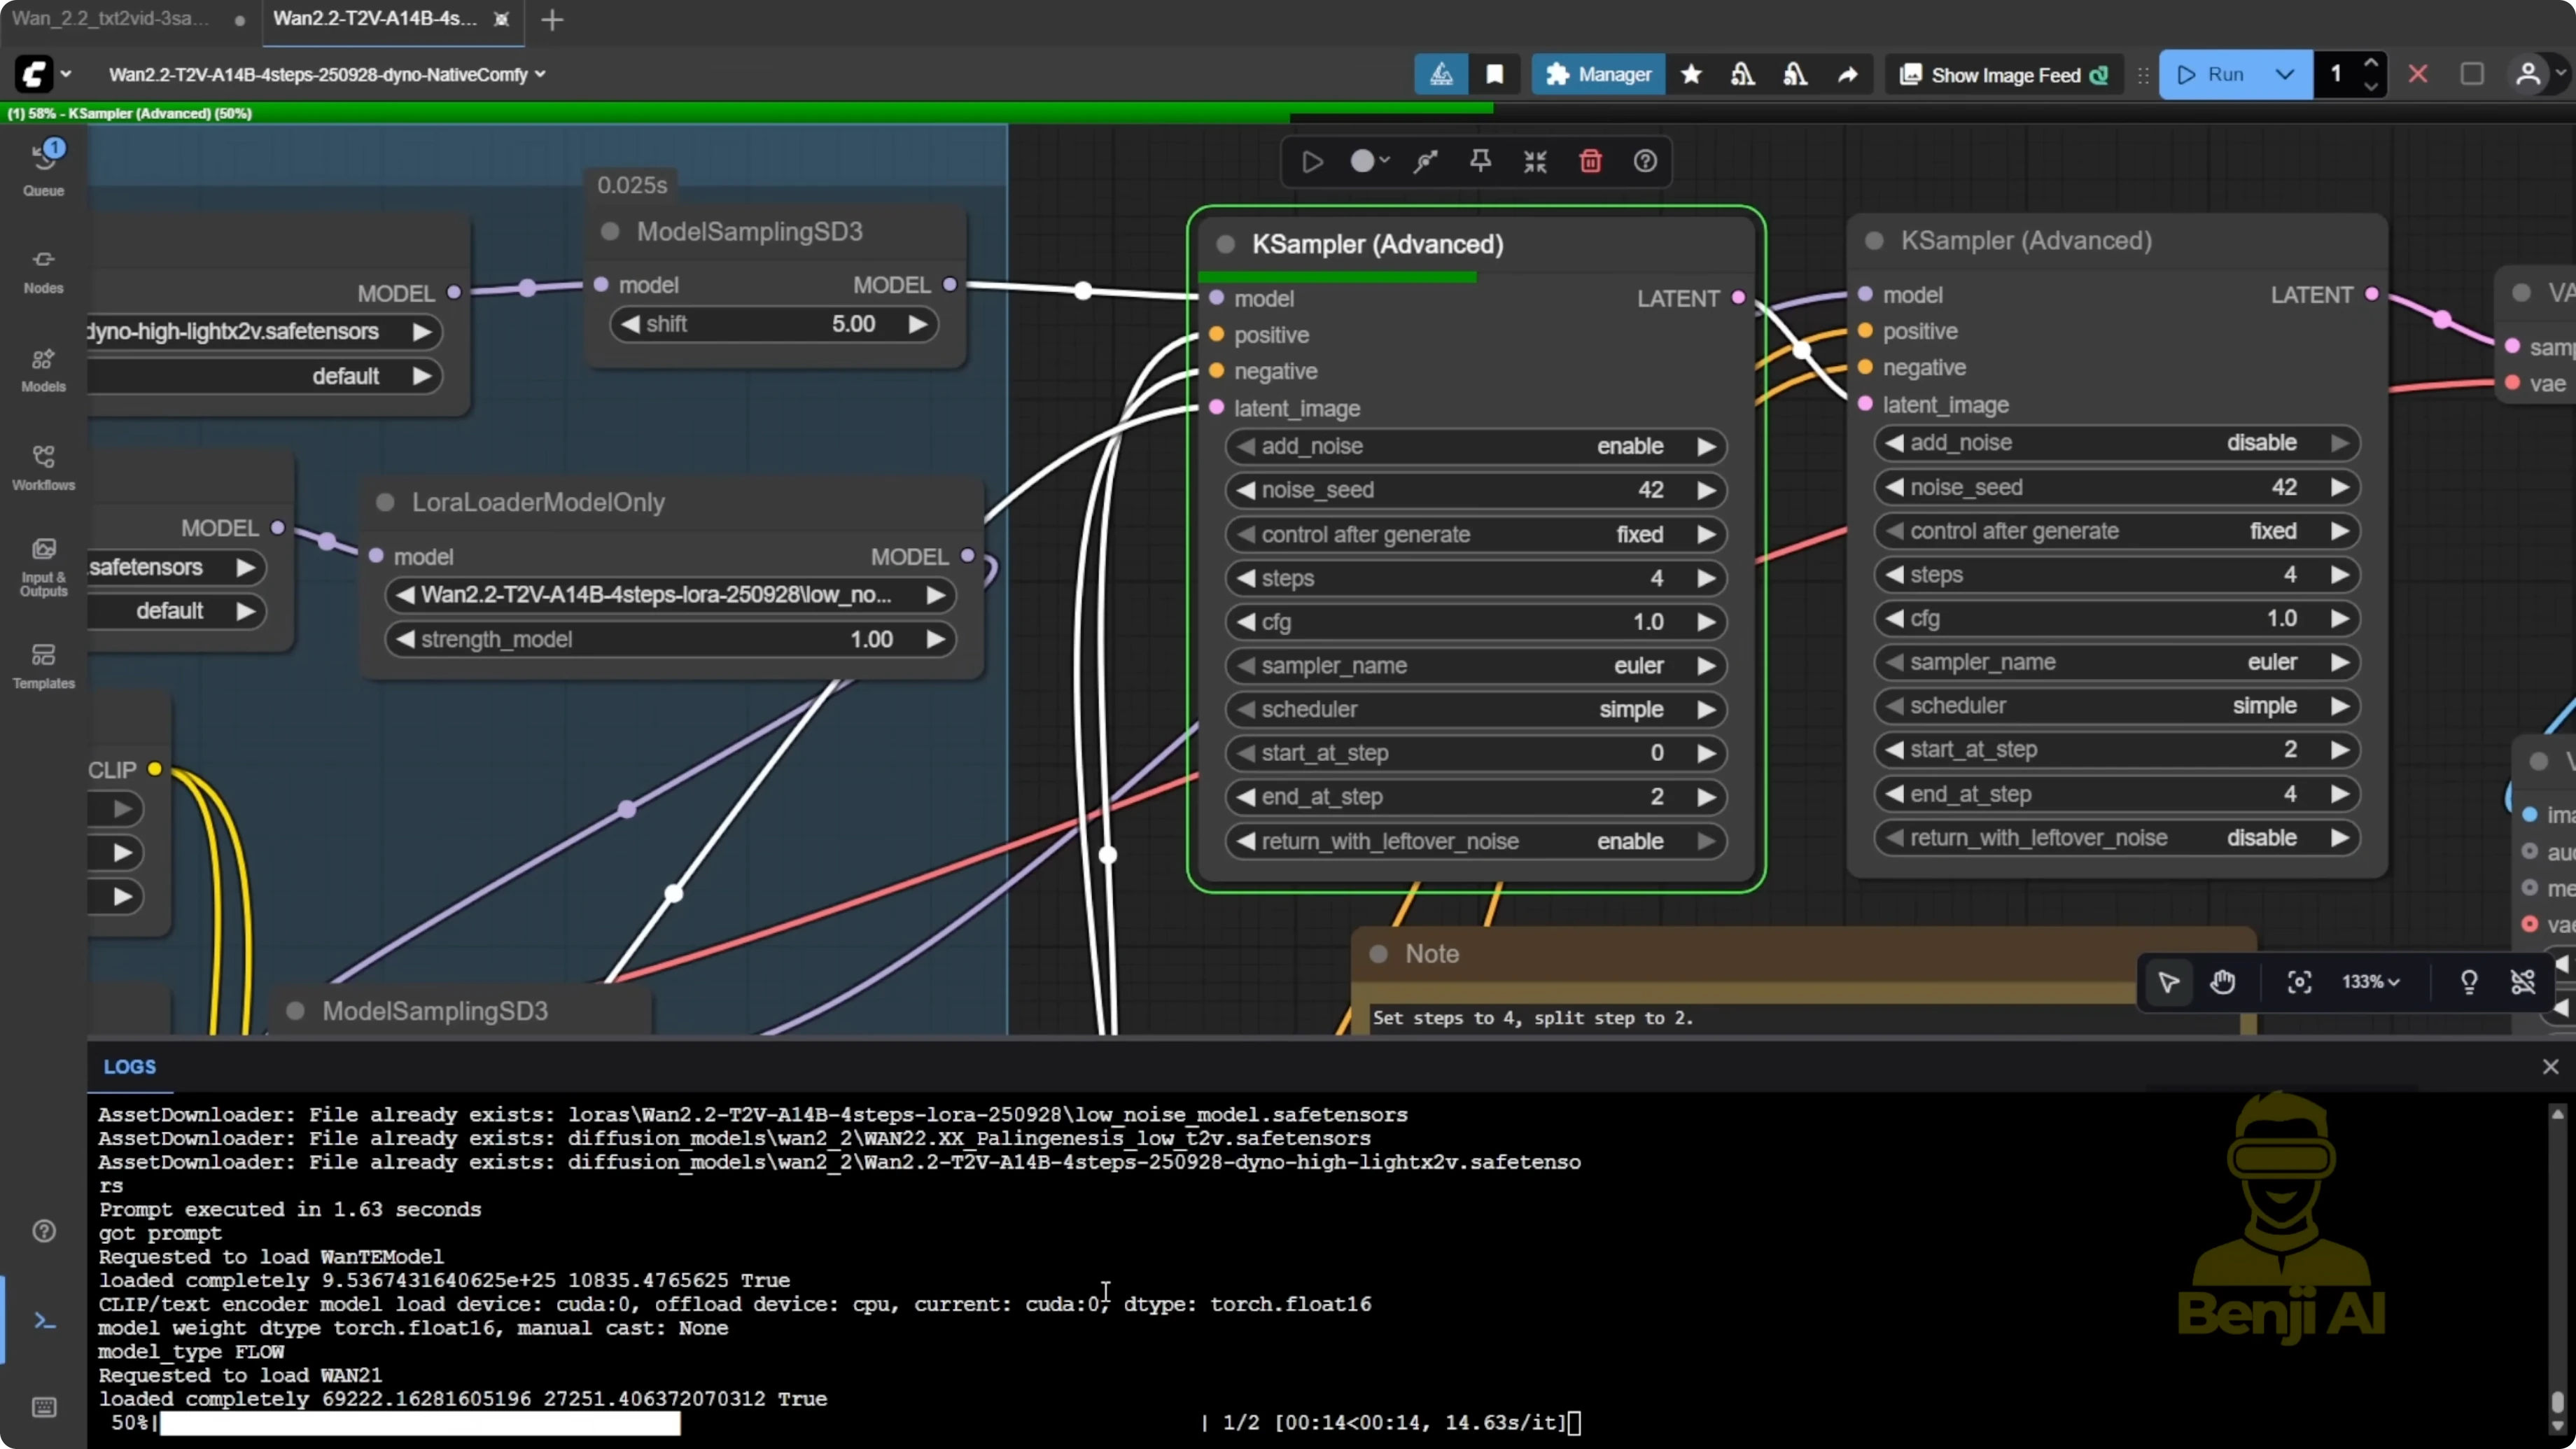Select the LOGS tab header
2576x1449 pixels.
[130, 1066]
